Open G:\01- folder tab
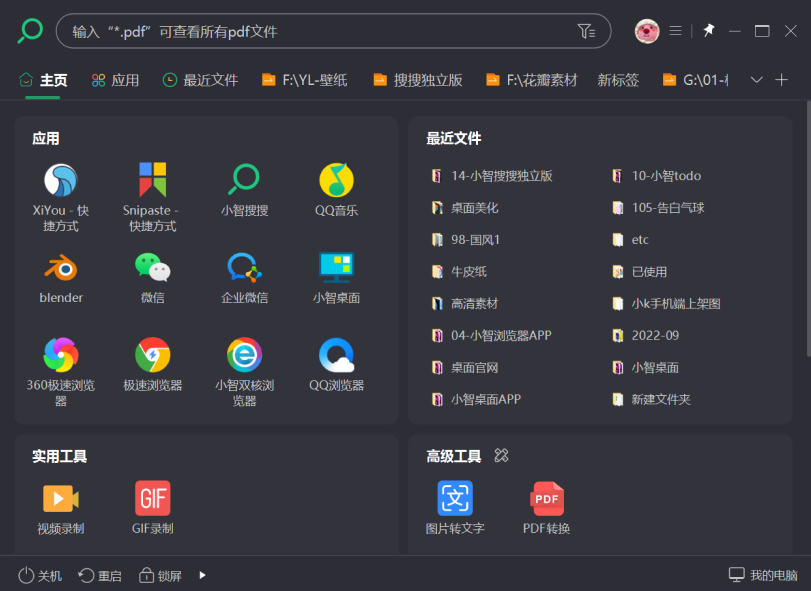 click(x=695, y=80)
